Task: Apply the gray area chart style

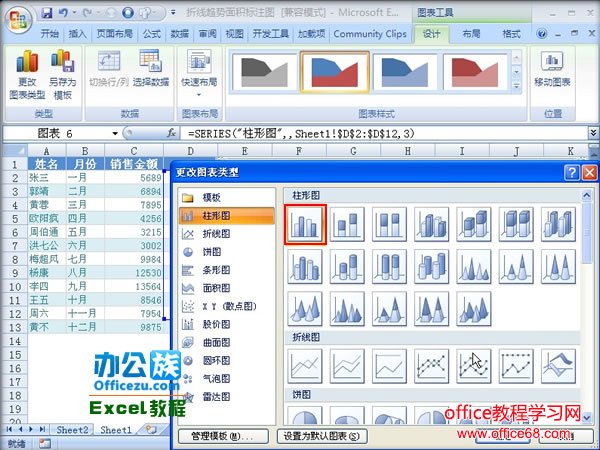Action: pyautogui.click(x=264, y=72)
